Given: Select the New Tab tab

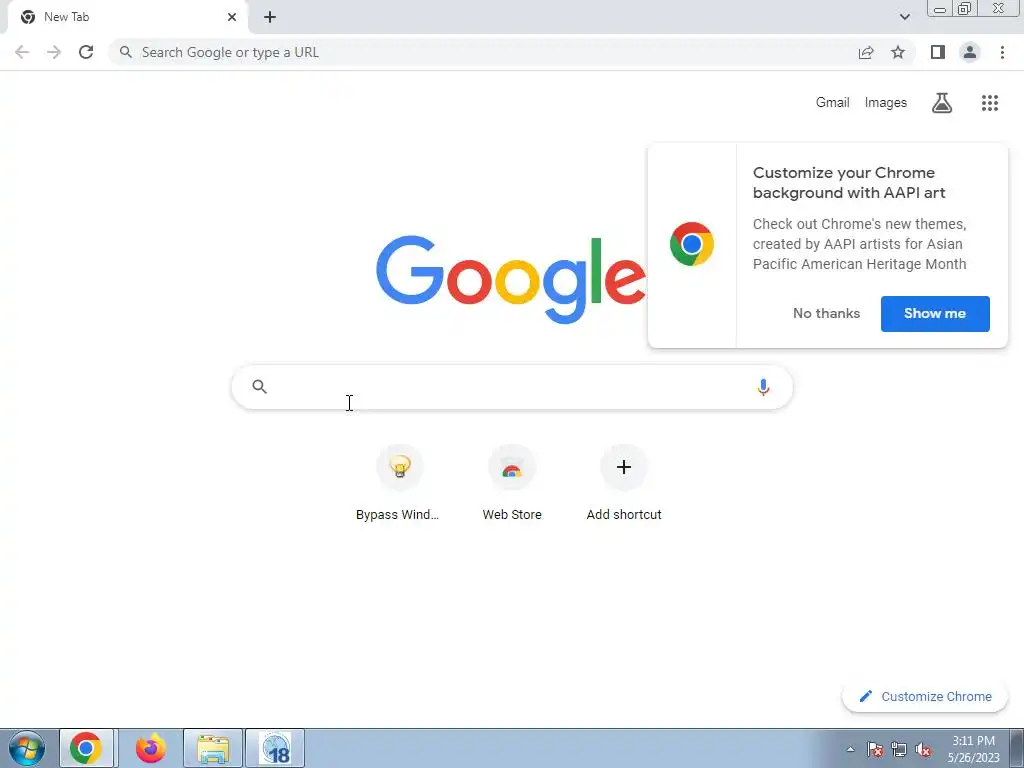Looking at the screenshot, I should pos(127,18).
